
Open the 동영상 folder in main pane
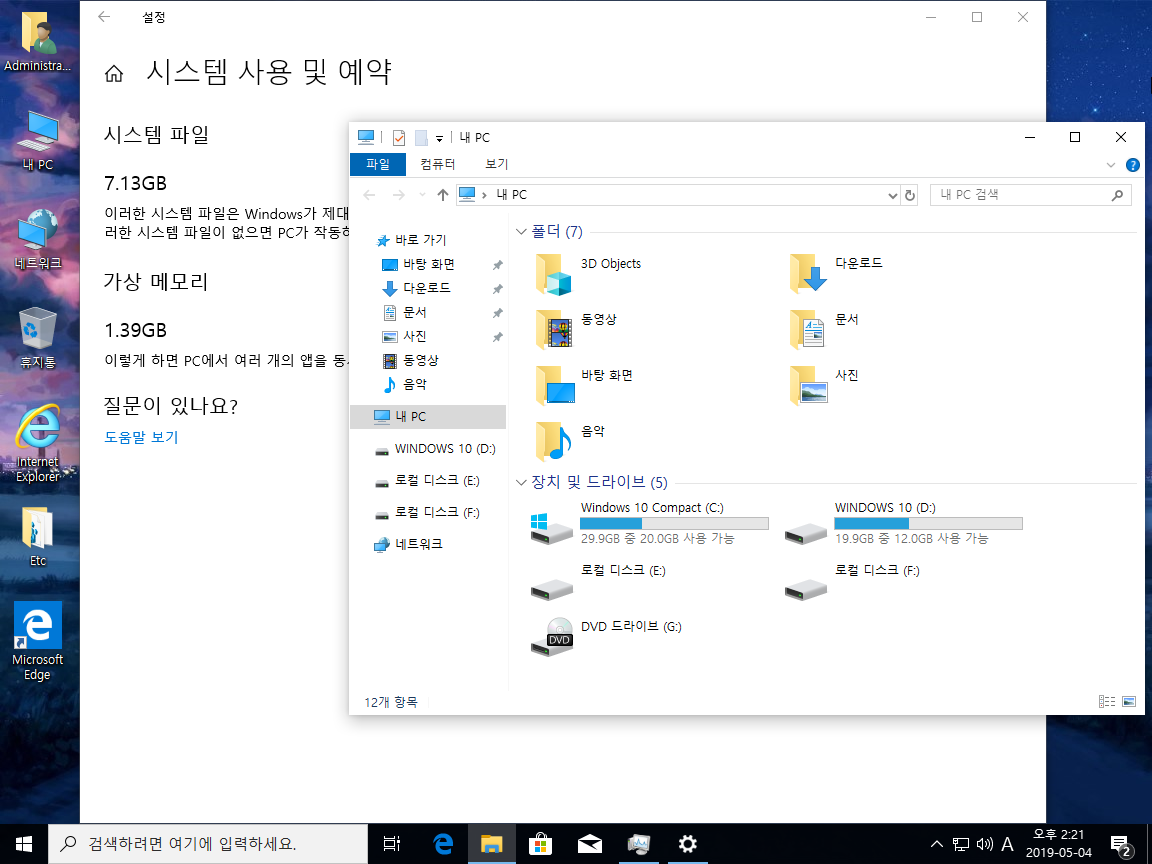pos(577,329)
